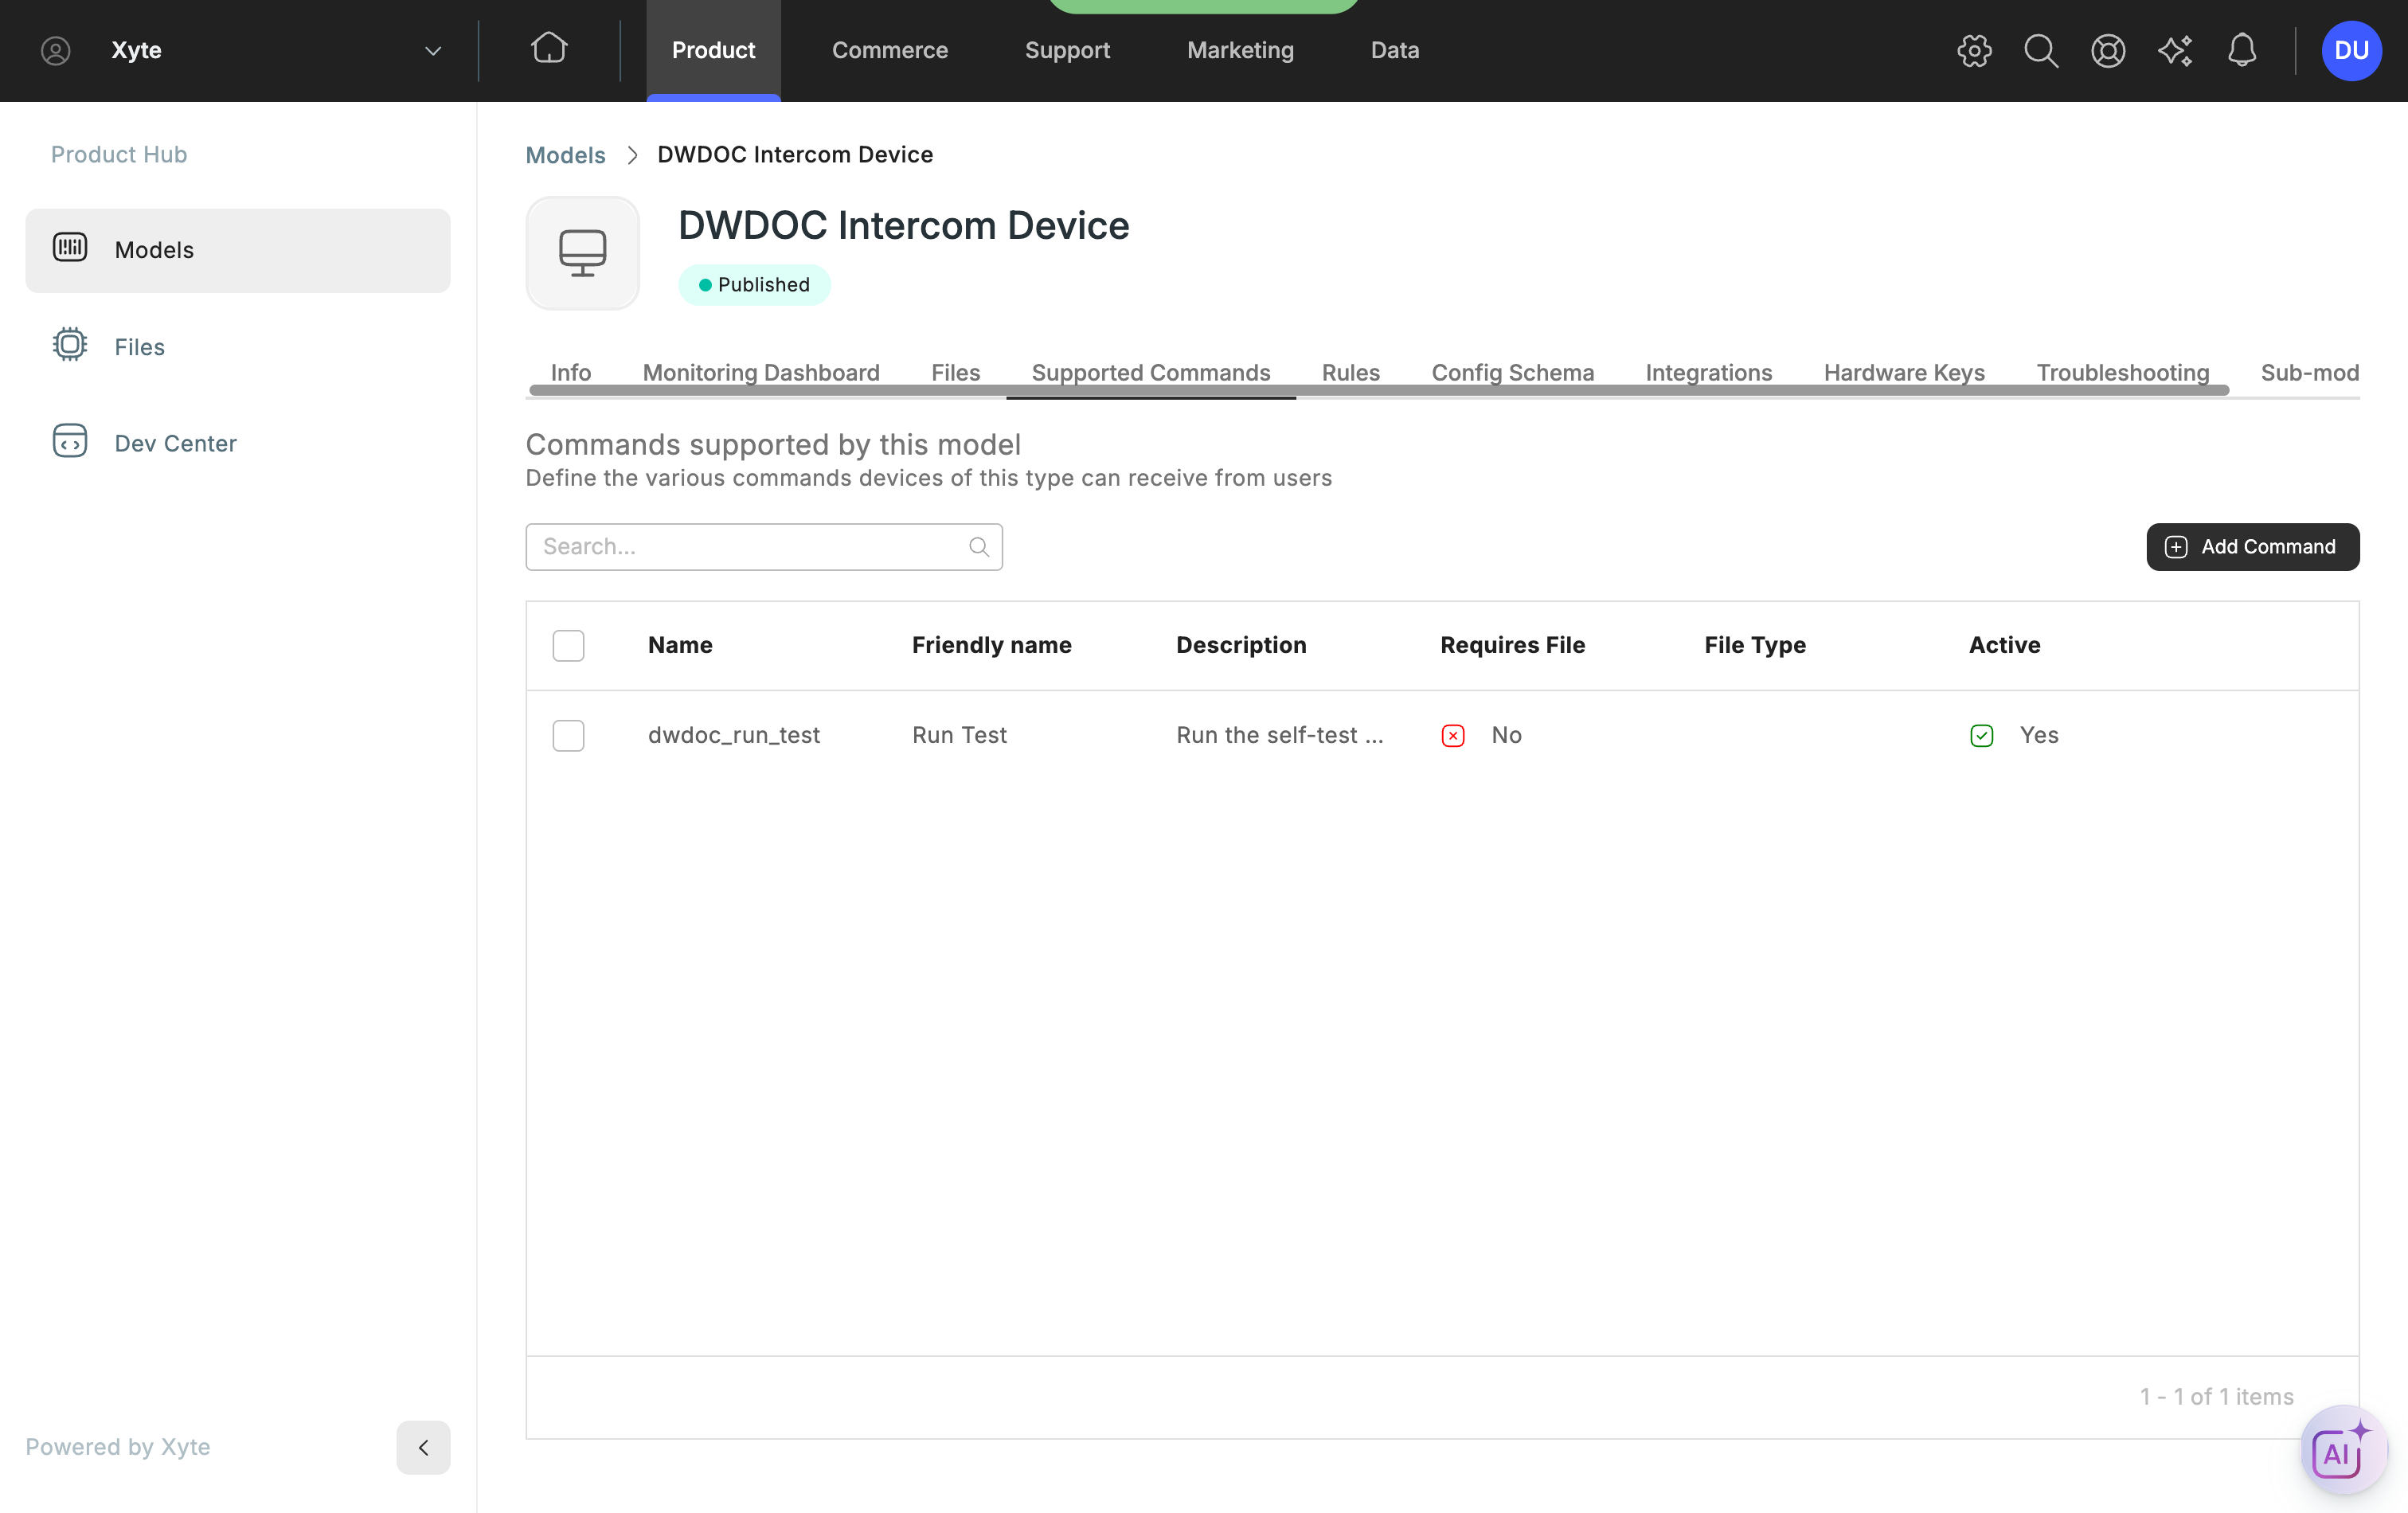Open Models in the sidebar
Image resolution: width=2408 pixels, height=1513 pixels.
tap(238, 250)
